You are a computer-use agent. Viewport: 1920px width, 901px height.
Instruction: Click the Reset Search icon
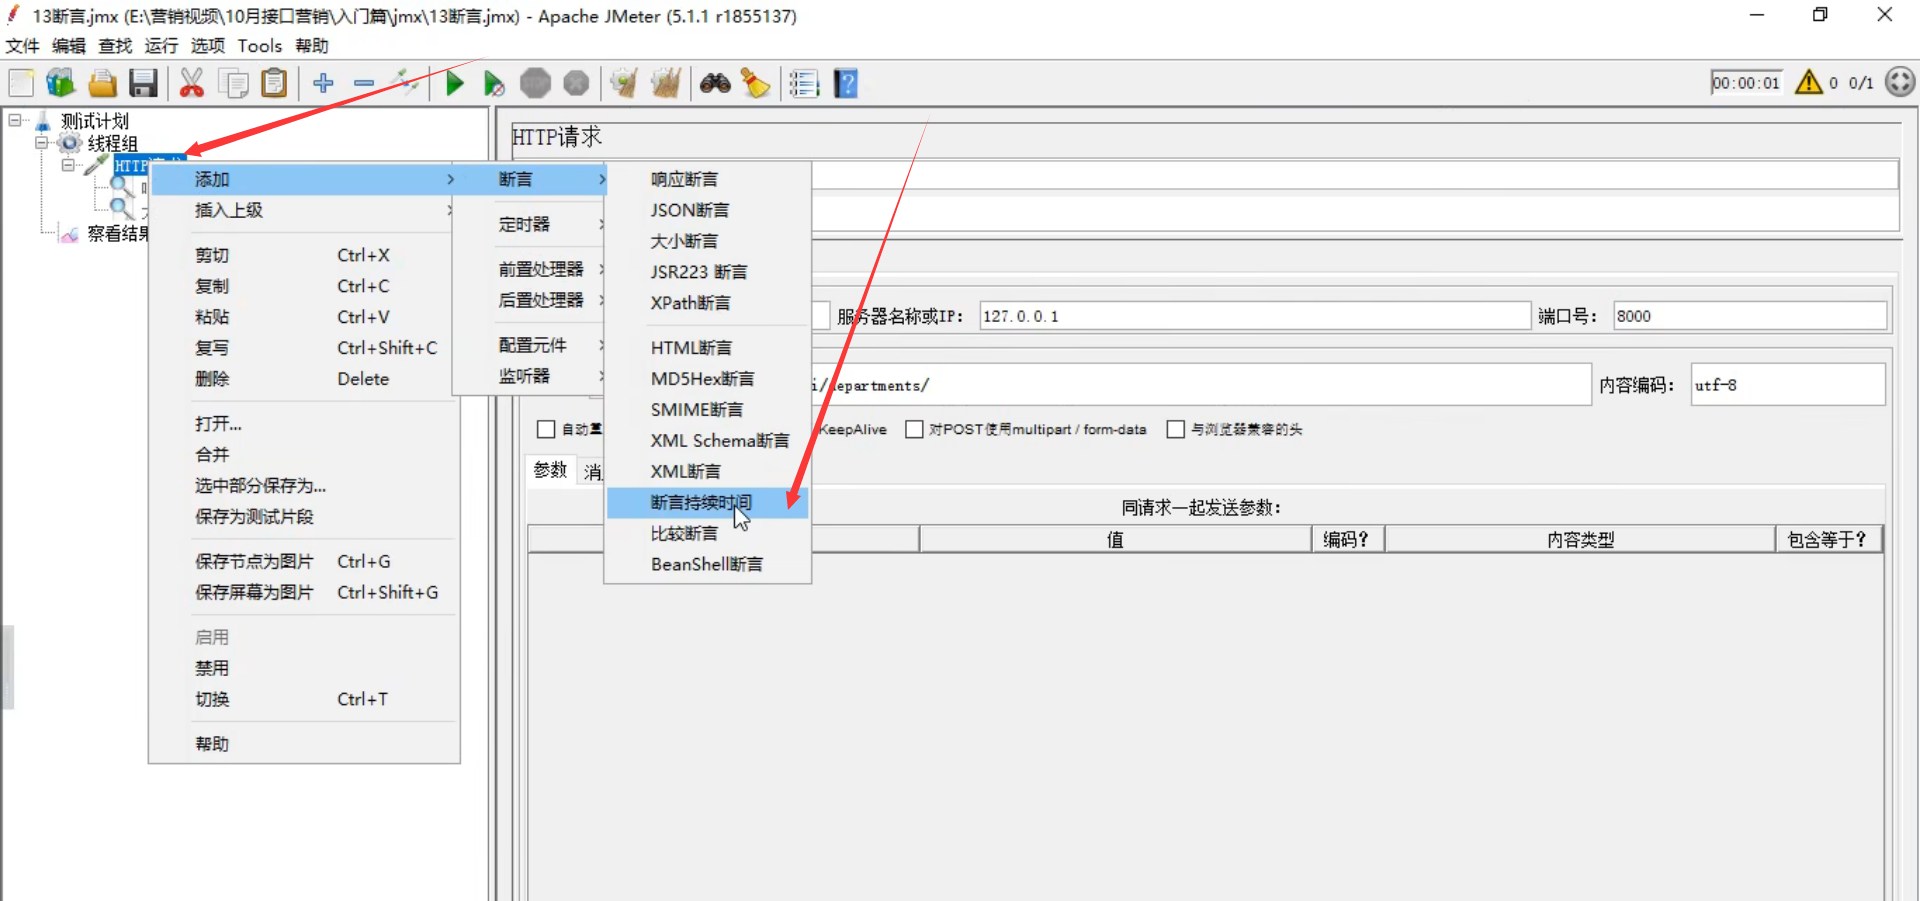755,83
